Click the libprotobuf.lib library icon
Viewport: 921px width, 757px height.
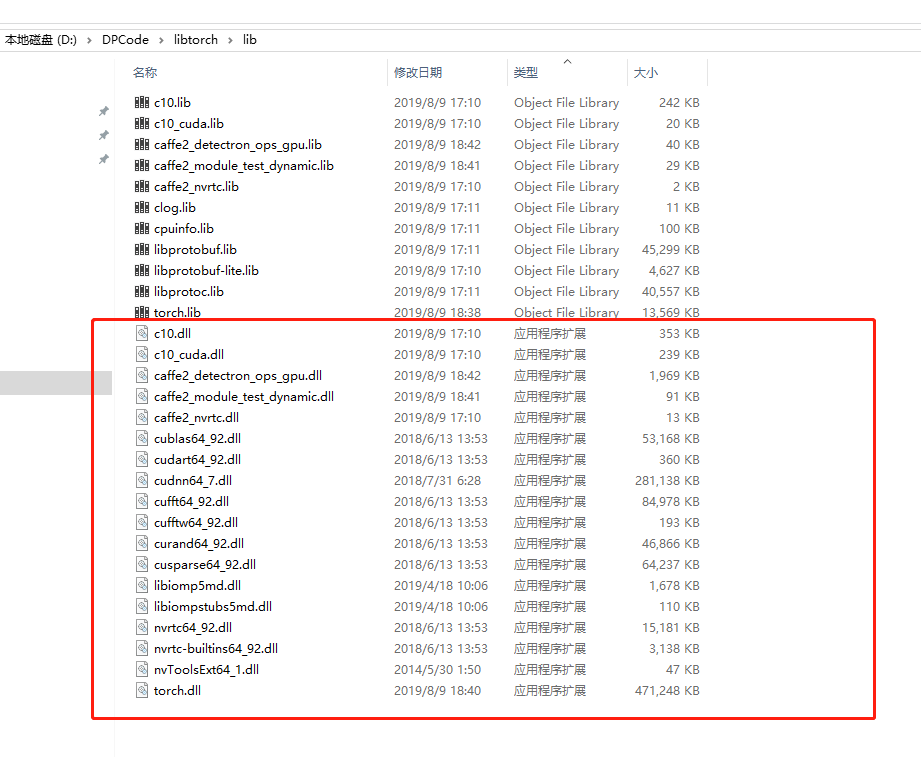click(x=141, y=250)
